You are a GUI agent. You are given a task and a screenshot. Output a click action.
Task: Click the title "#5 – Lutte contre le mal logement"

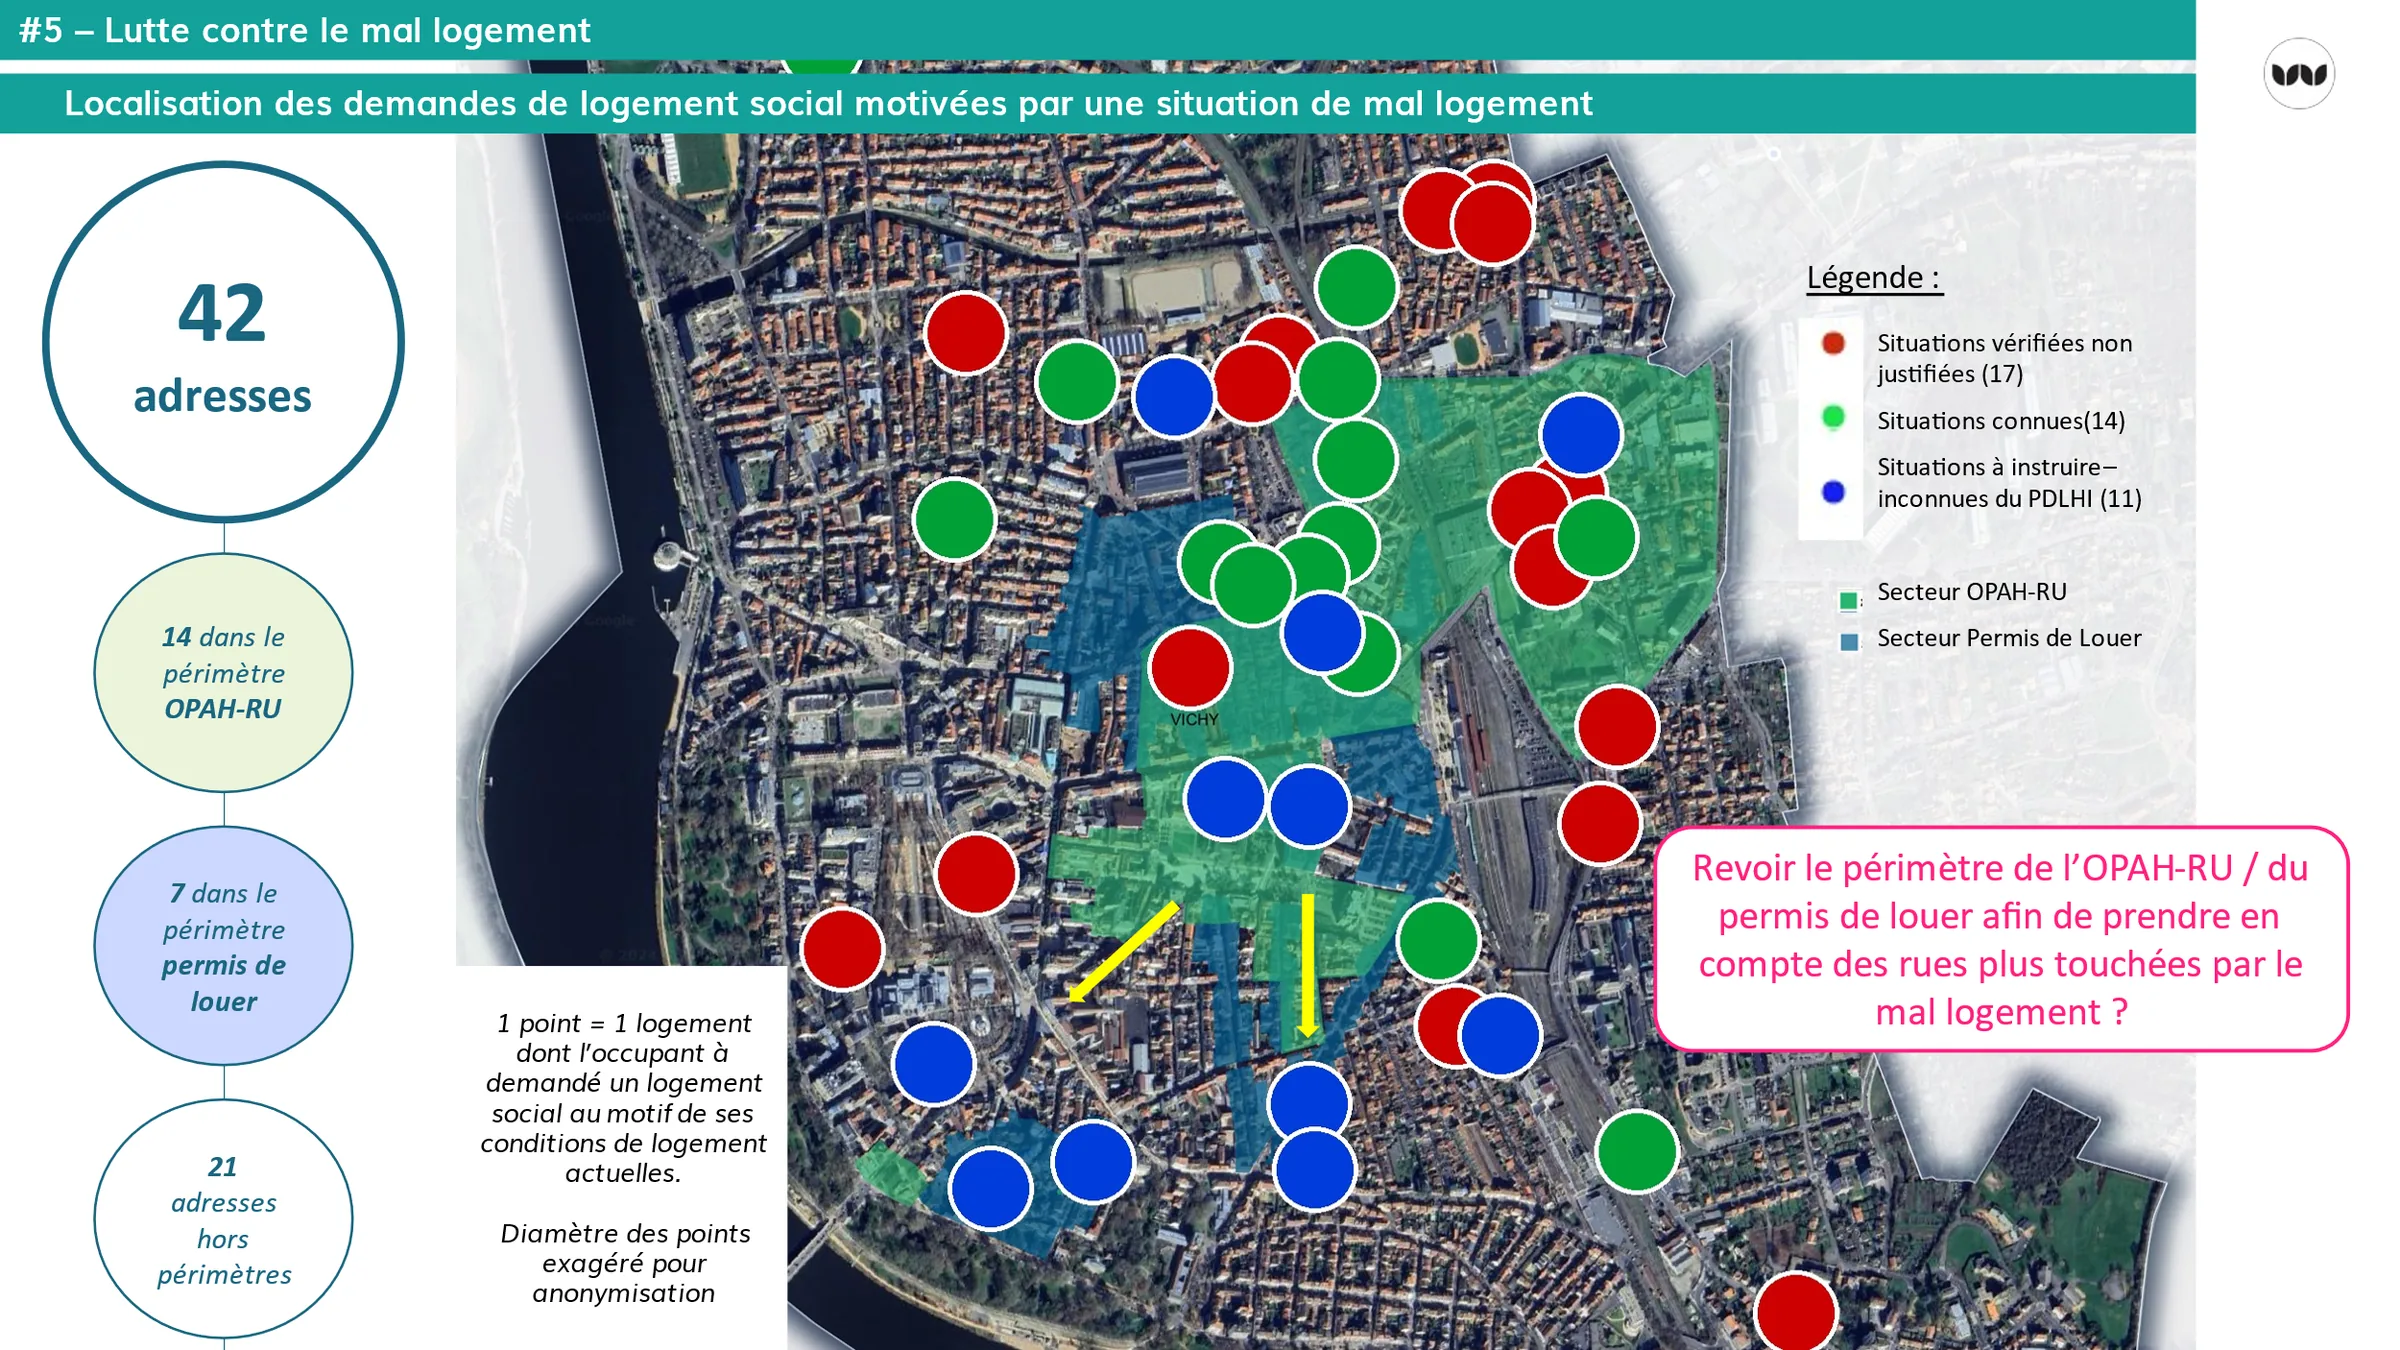(305, 30)
